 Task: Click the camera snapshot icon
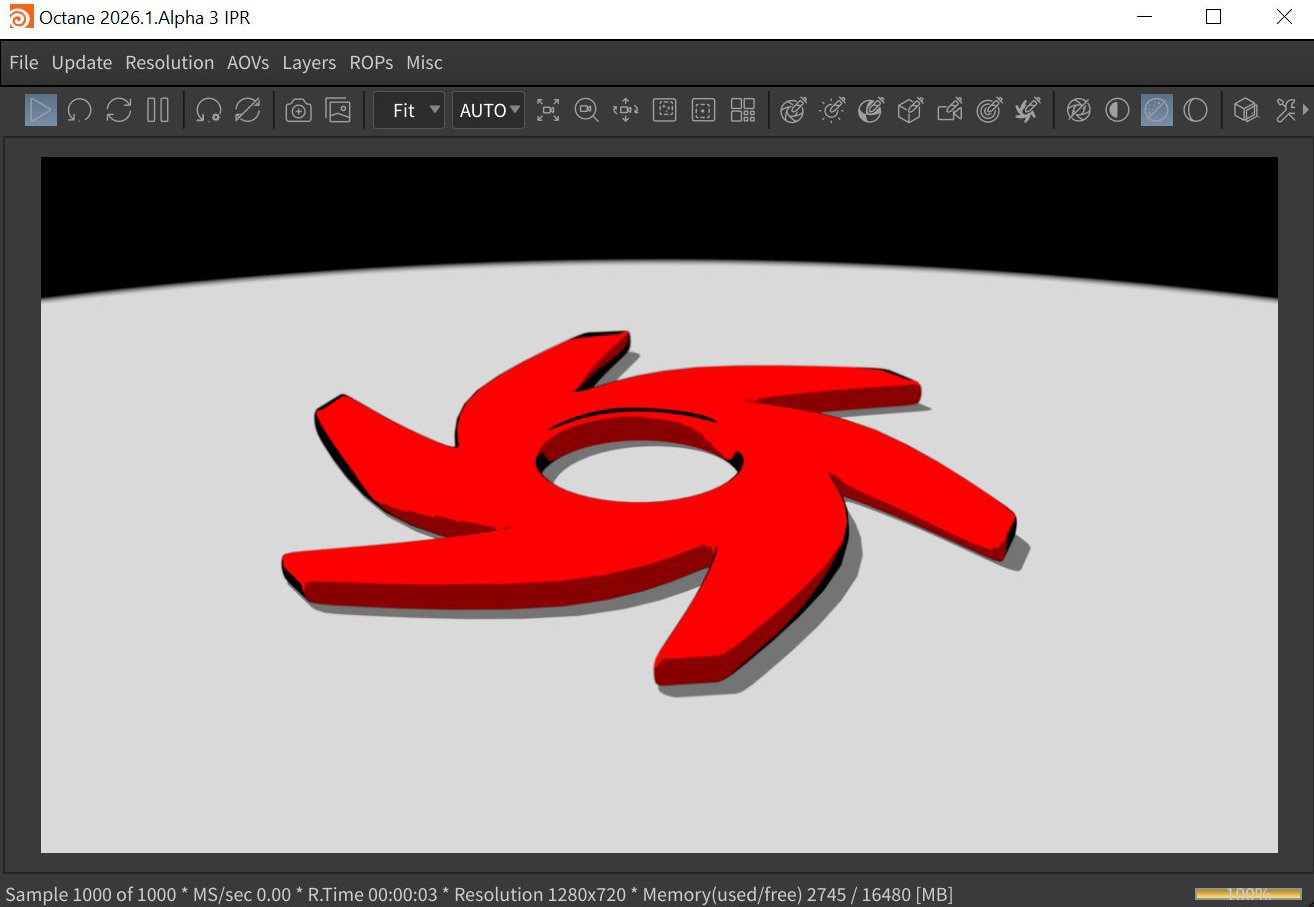click(x=298, y=110)
